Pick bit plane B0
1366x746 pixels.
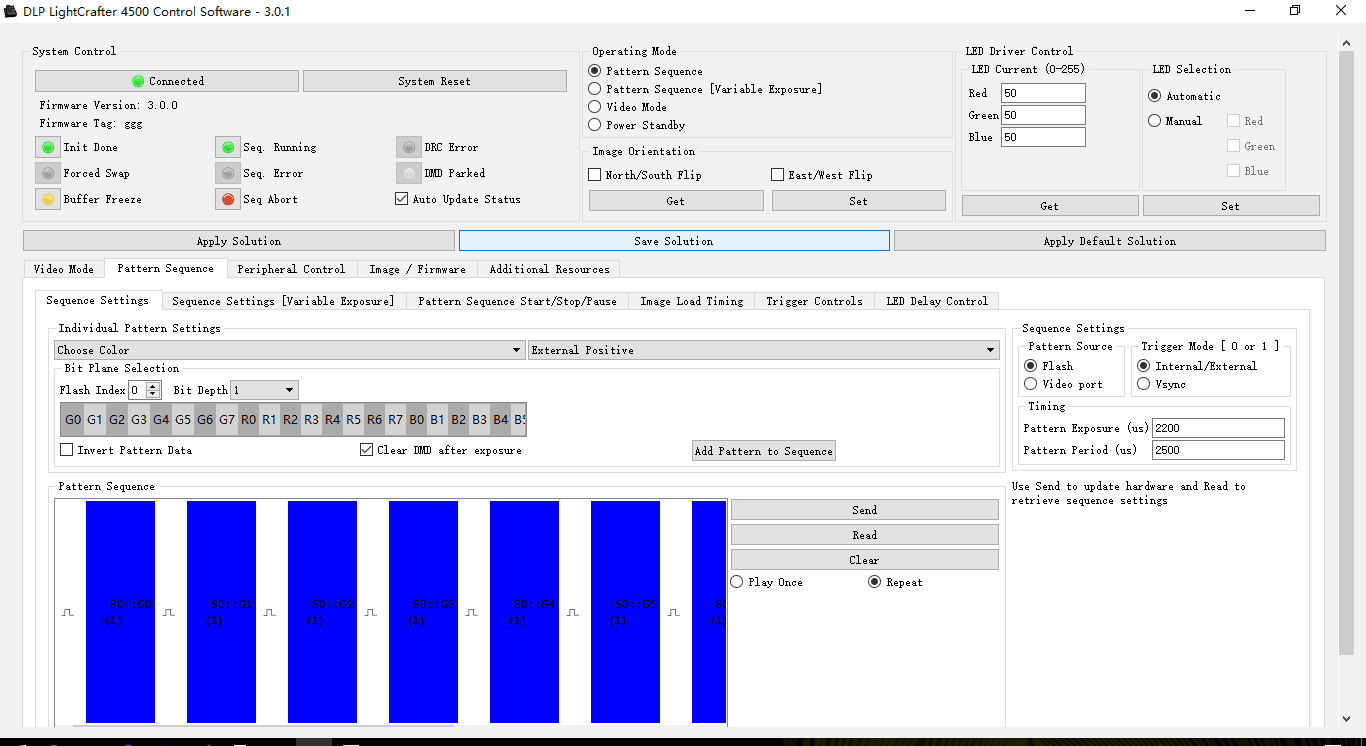417,420
